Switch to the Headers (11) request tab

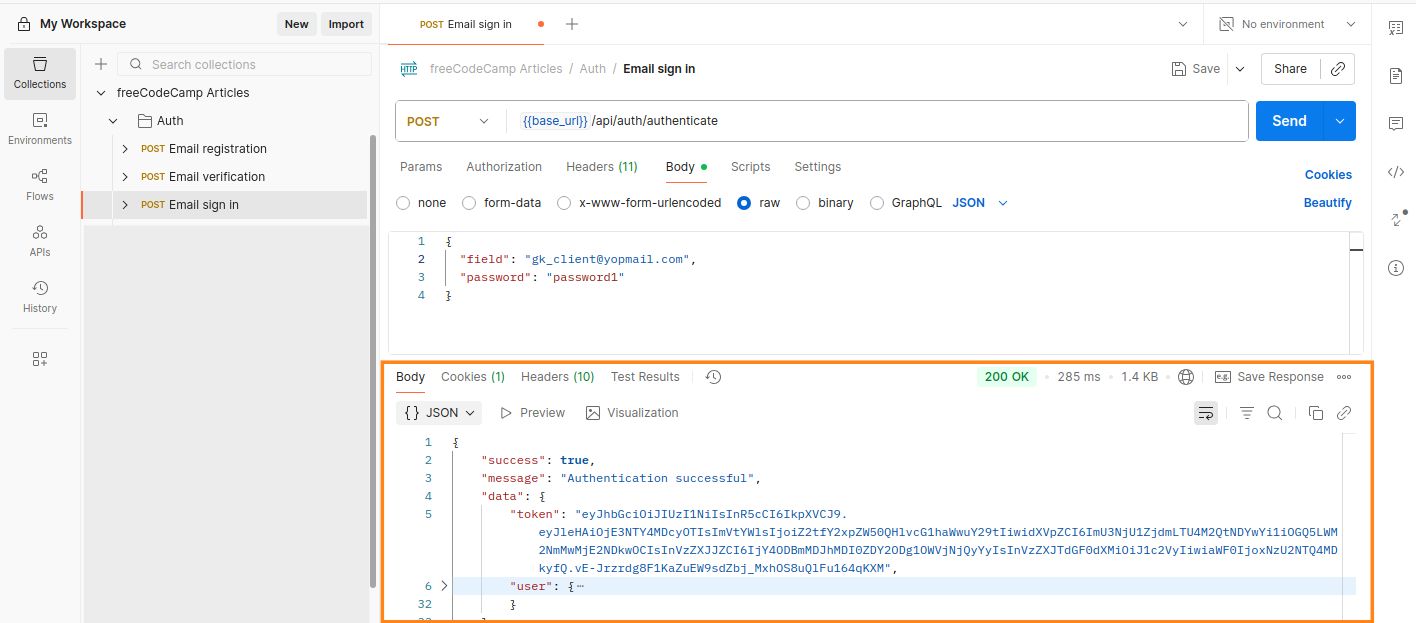pyautogui.click(x=601, y=167)
